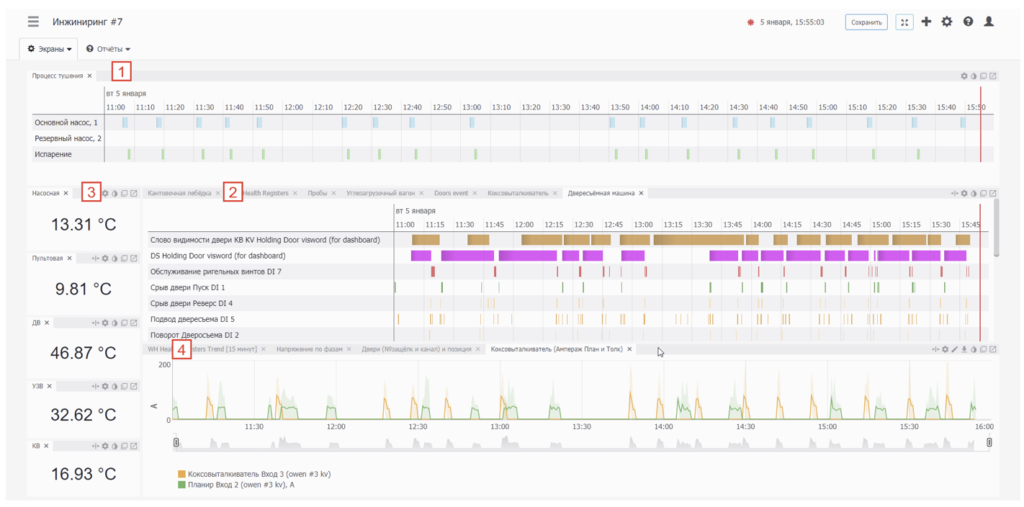The image size is (1024, 507).
Task: Expand the Отчёты dropdown
Action: 108,48
